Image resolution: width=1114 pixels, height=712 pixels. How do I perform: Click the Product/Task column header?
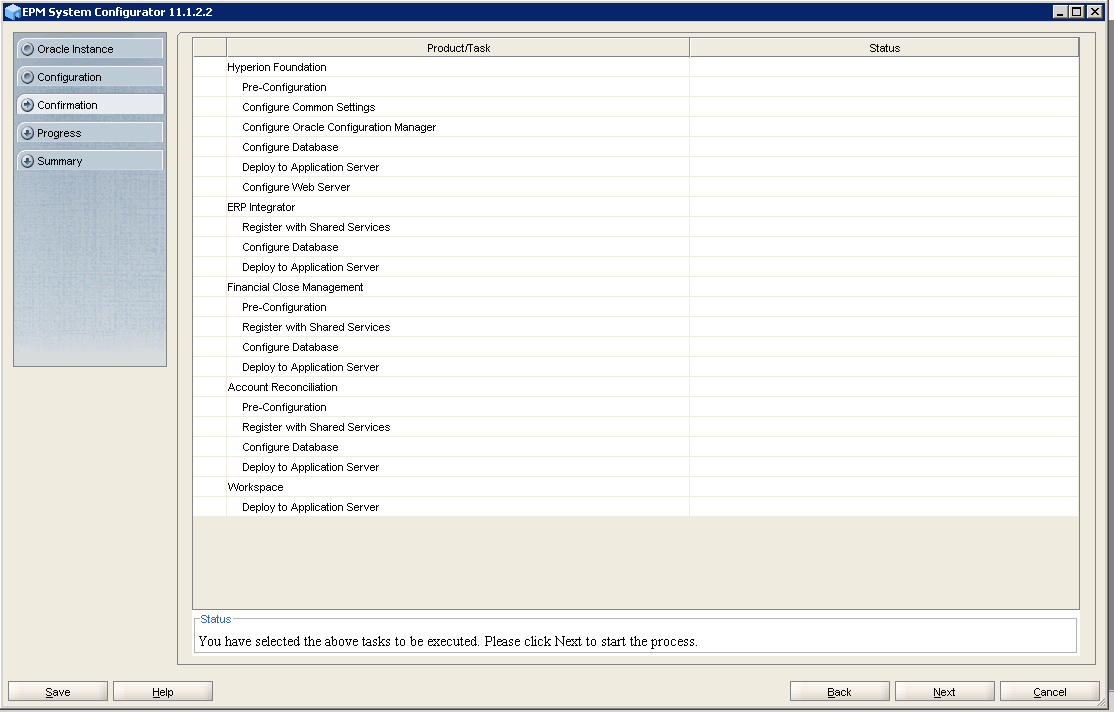[458, 48]
